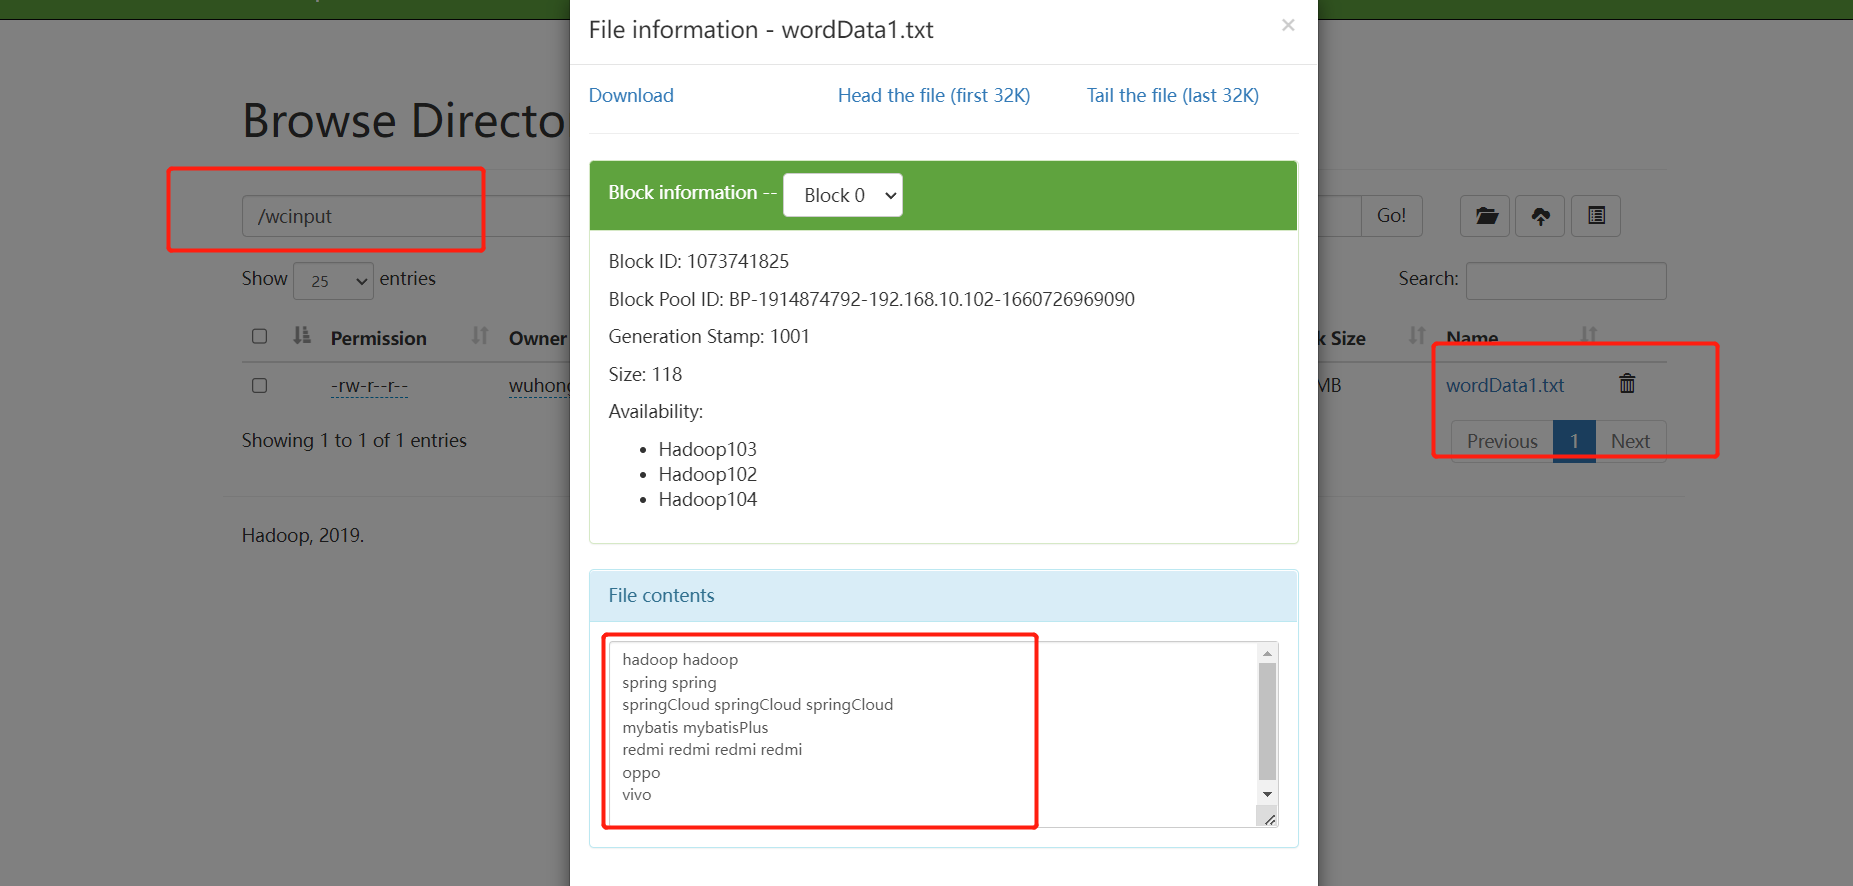Click the textarea resize handle
This screenshot has height=886, width=1853.
[1269, 819]
